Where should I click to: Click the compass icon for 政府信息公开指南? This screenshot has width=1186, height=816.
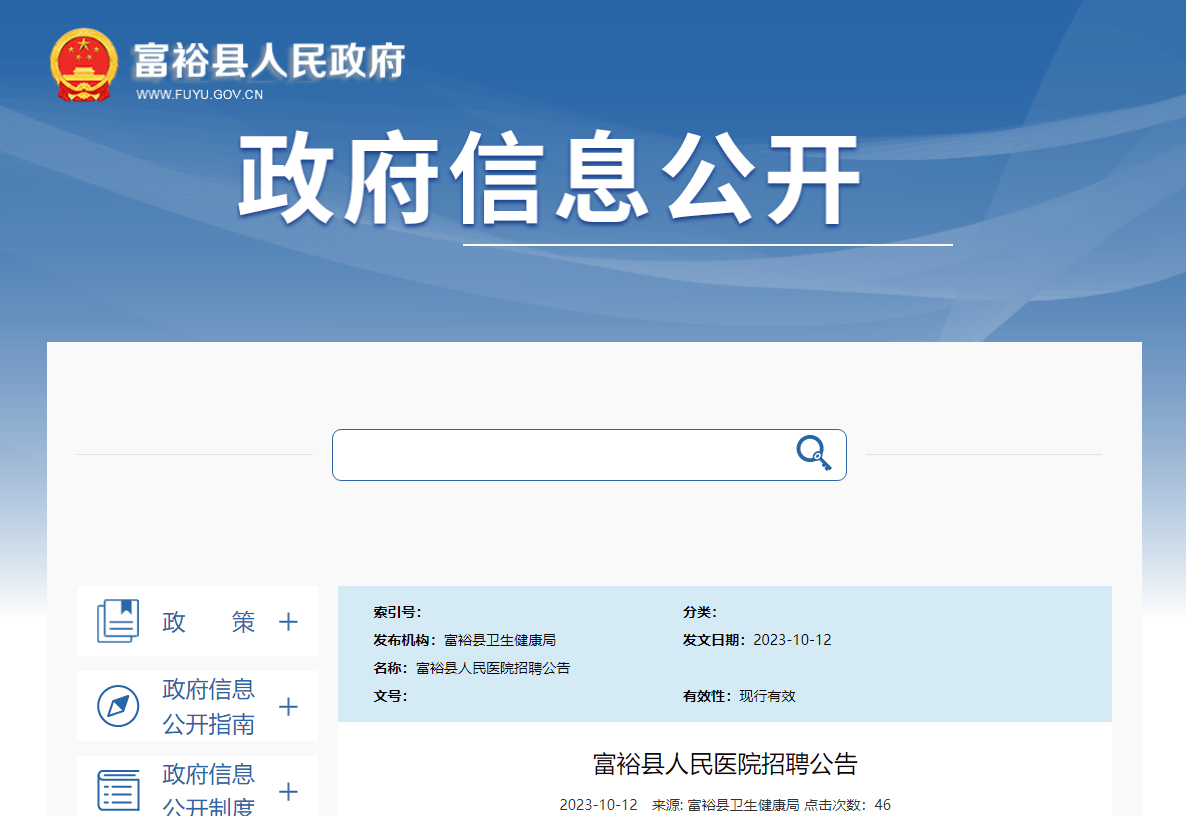(x=117, y=707)
